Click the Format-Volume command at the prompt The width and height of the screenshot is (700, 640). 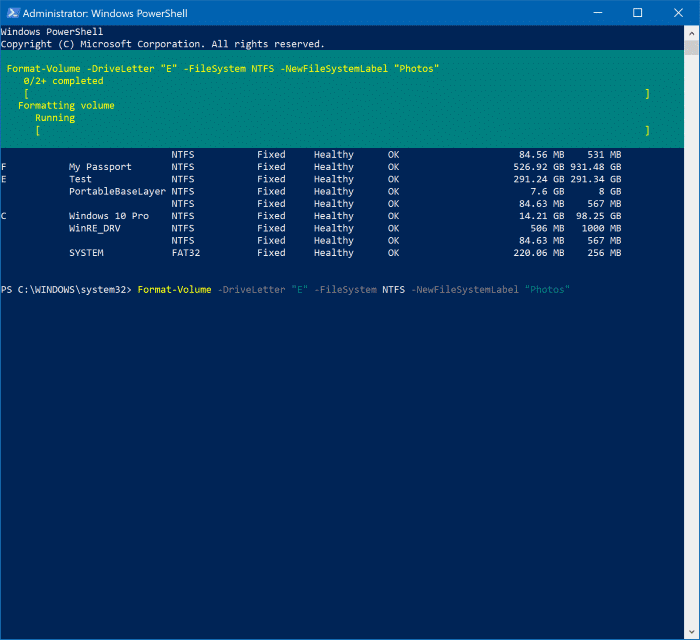point(175,290)
